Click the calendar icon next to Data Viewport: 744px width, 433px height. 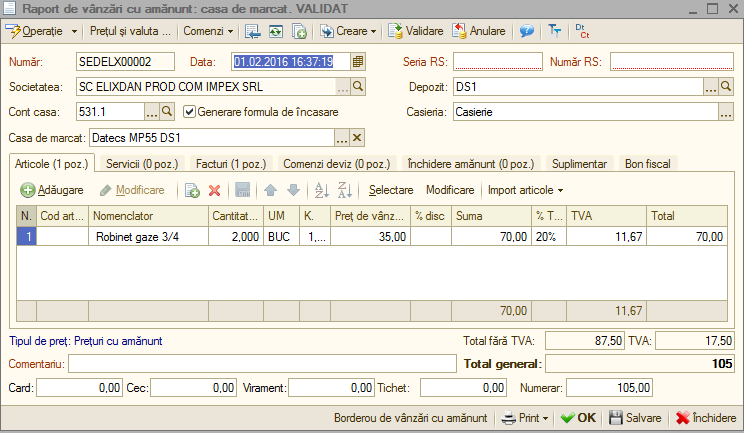(x=358, y=62)
